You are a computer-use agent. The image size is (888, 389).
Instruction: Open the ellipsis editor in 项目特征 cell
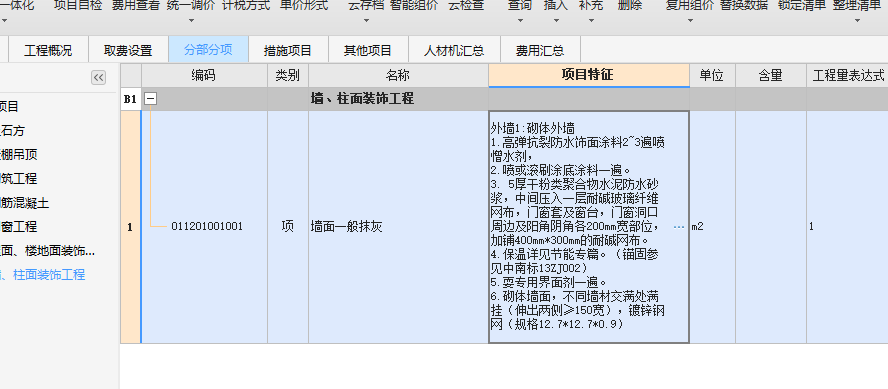click(x=679, y=226)
